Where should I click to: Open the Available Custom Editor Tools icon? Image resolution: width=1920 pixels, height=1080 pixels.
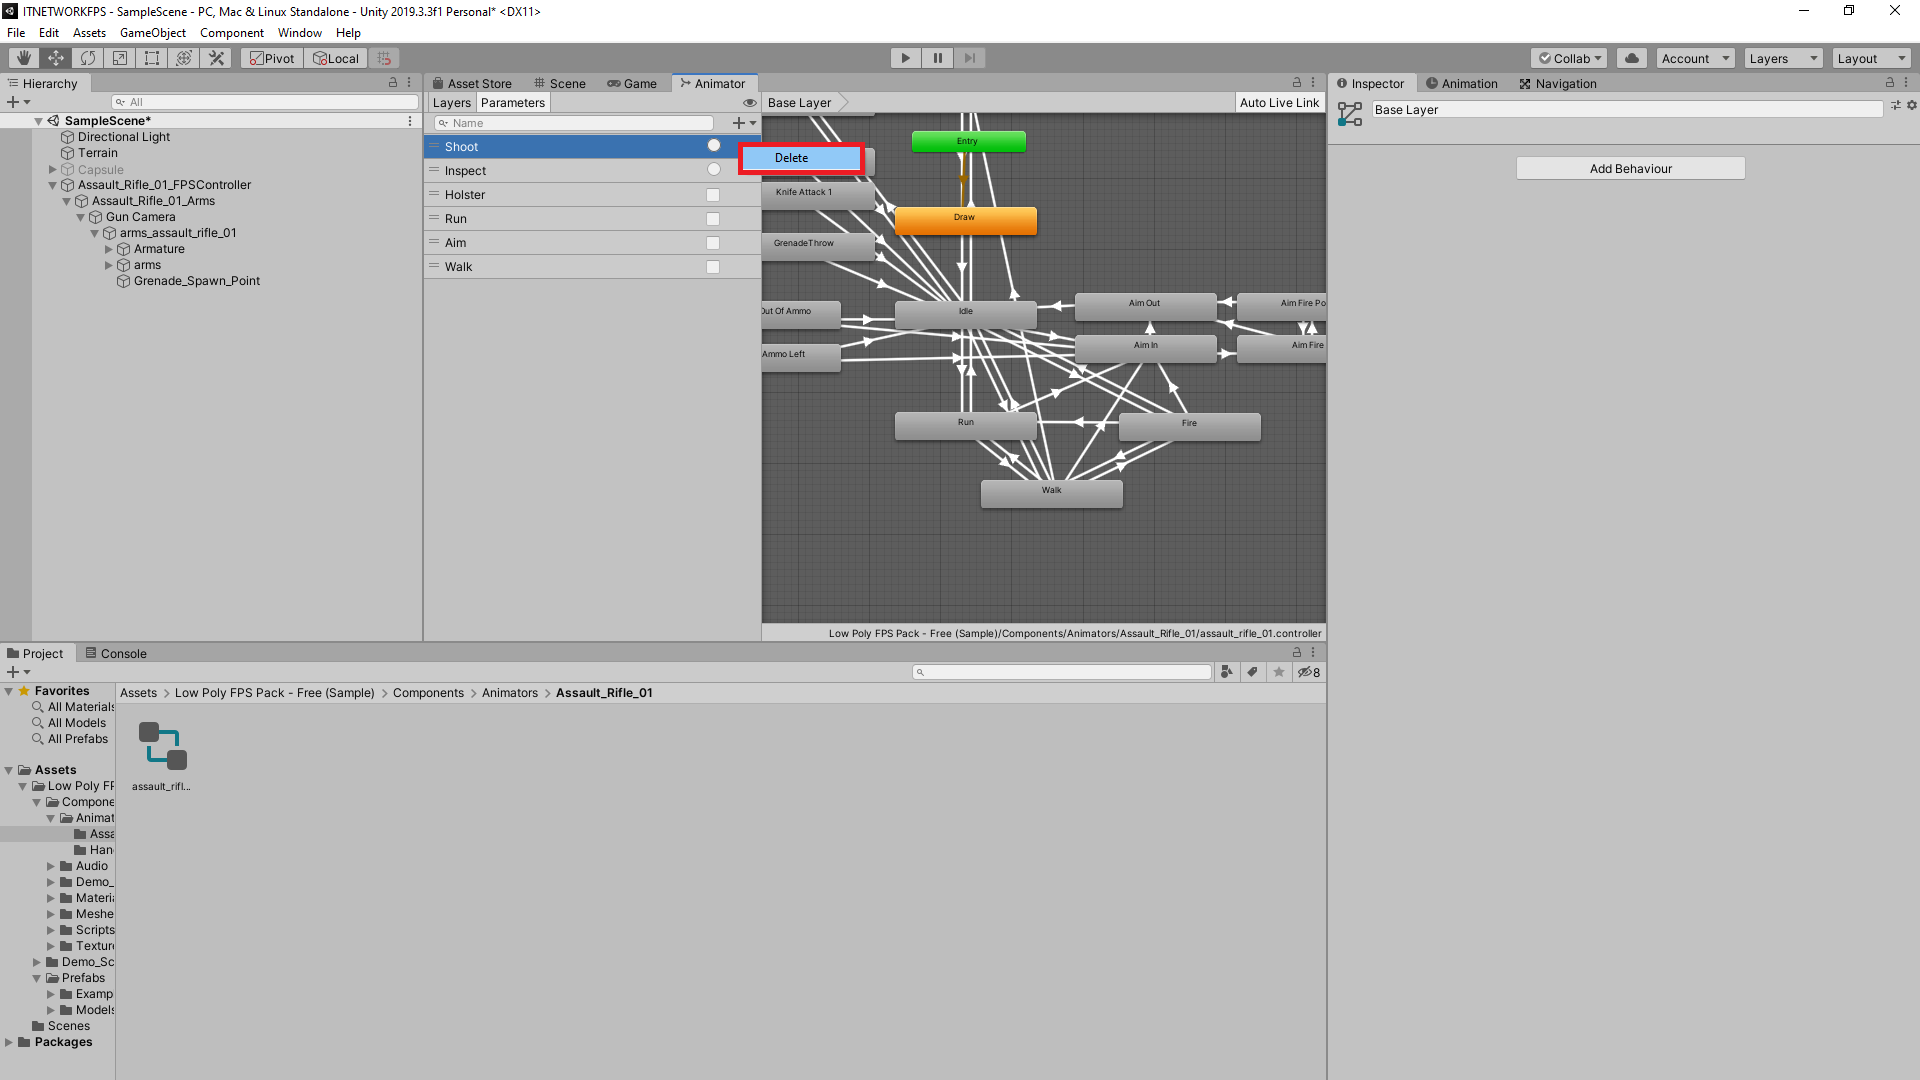(216, 58)
